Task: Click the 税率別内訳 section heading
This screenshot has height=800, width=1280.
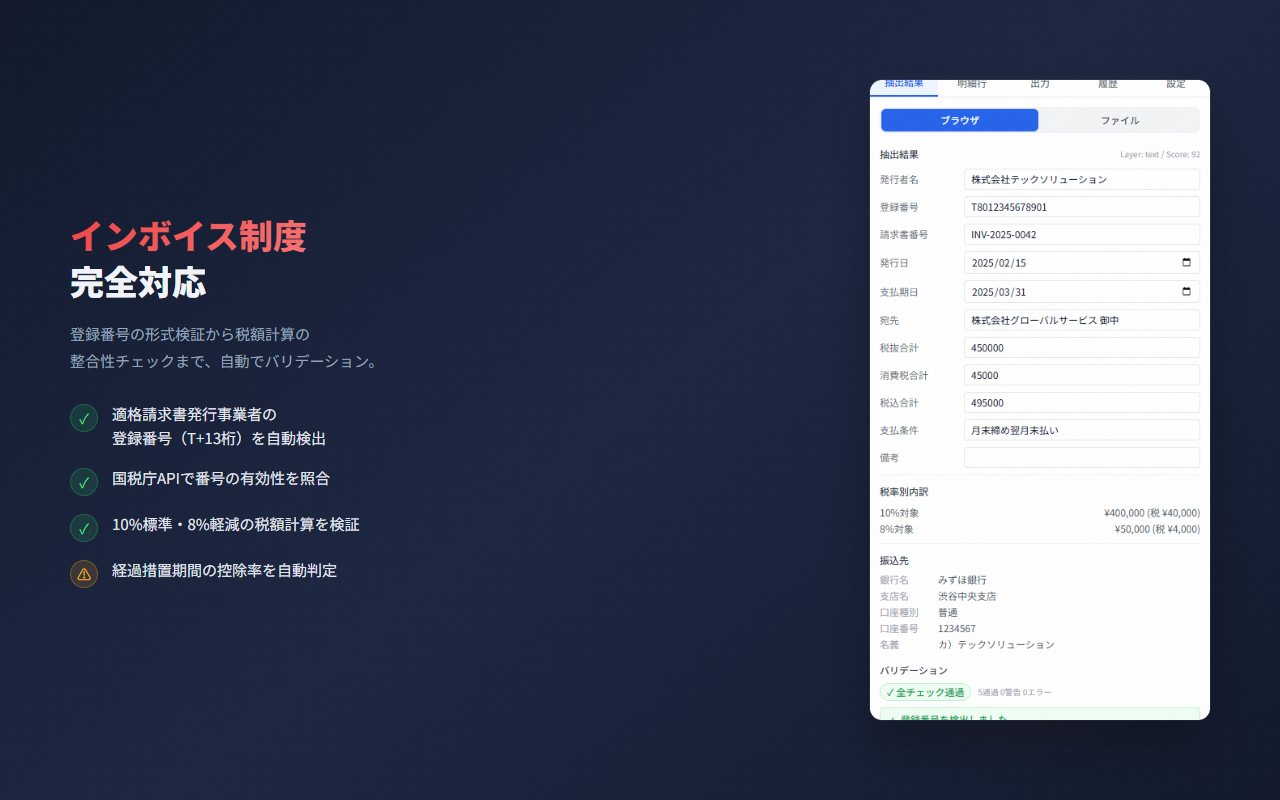Action: tap(904, 492)
